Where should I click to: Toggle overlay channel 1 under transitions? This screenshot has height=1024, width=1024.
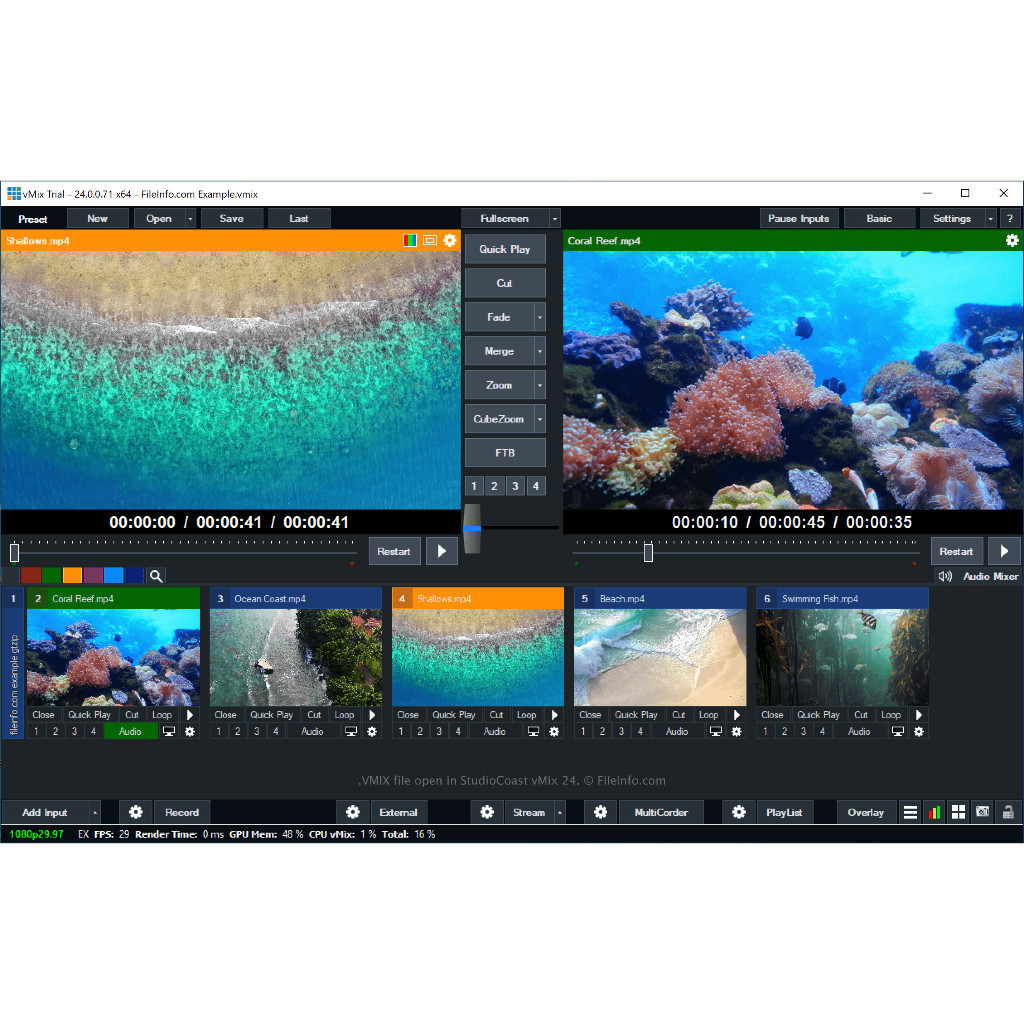click(x=474, y=486)
